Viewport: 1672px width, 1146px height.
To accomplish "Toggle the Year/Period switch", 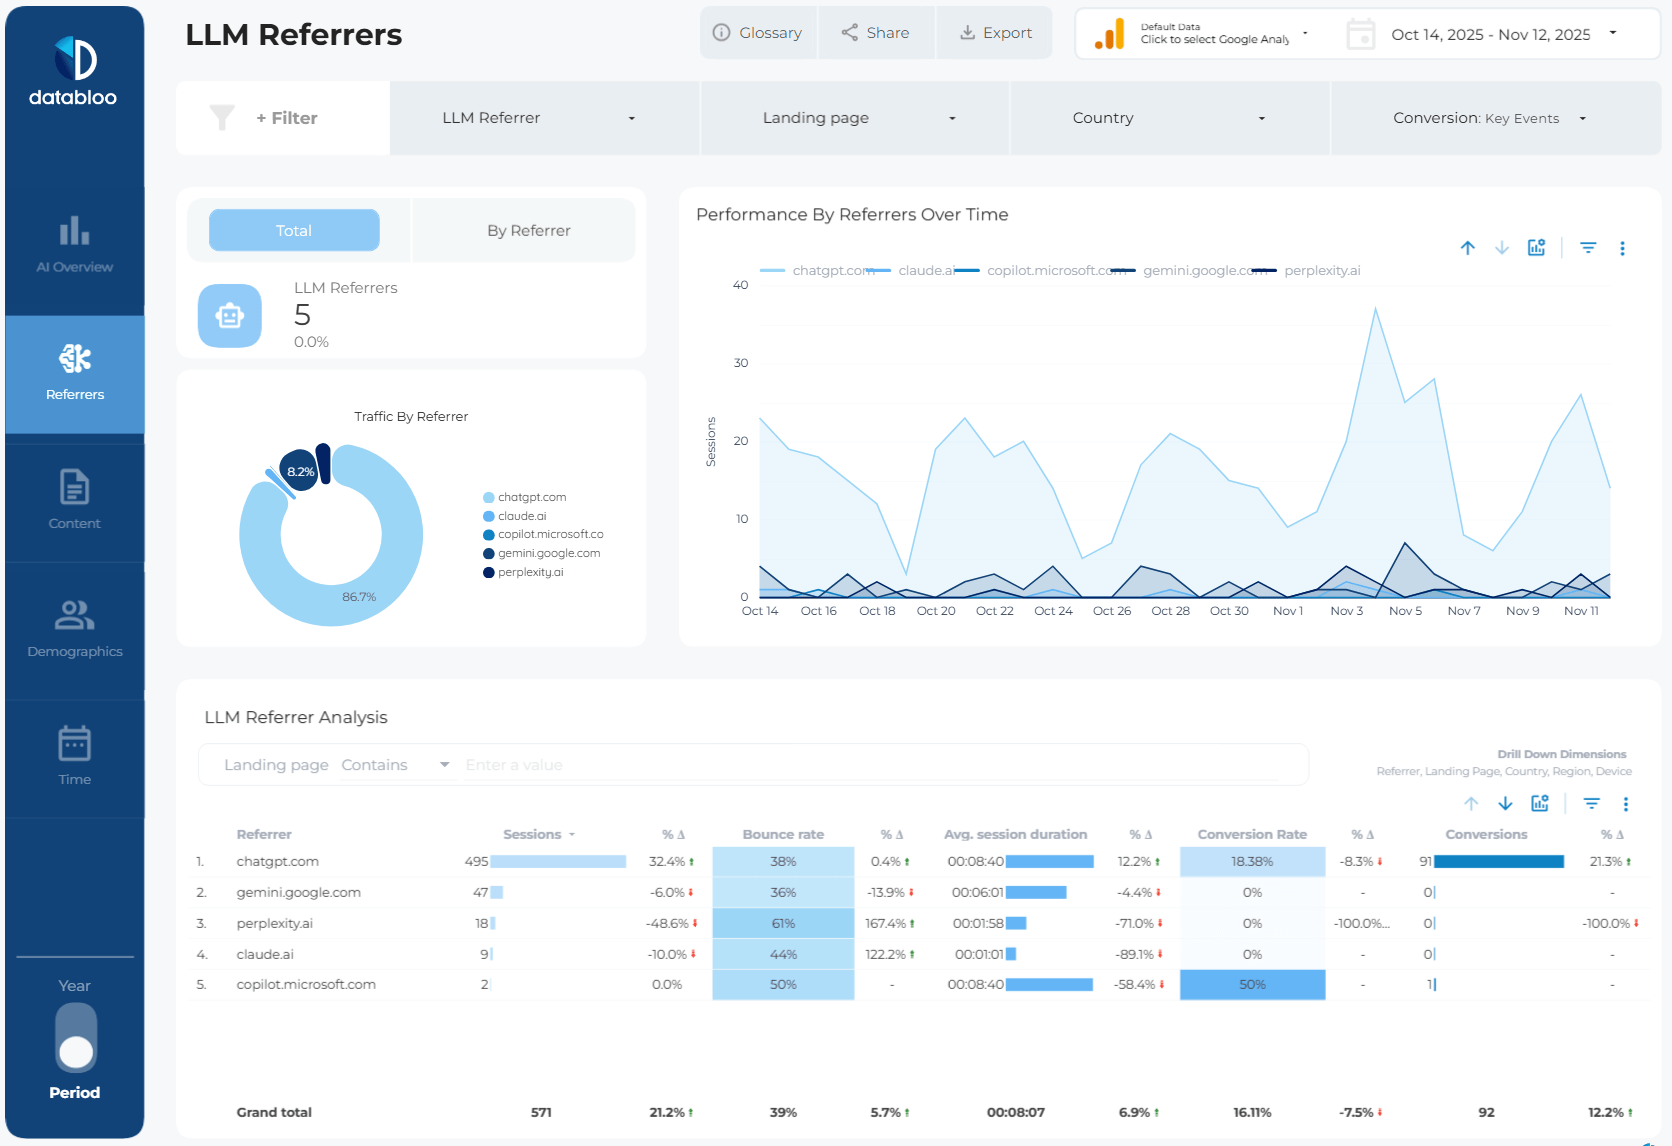I will [x=76, y=1038].
